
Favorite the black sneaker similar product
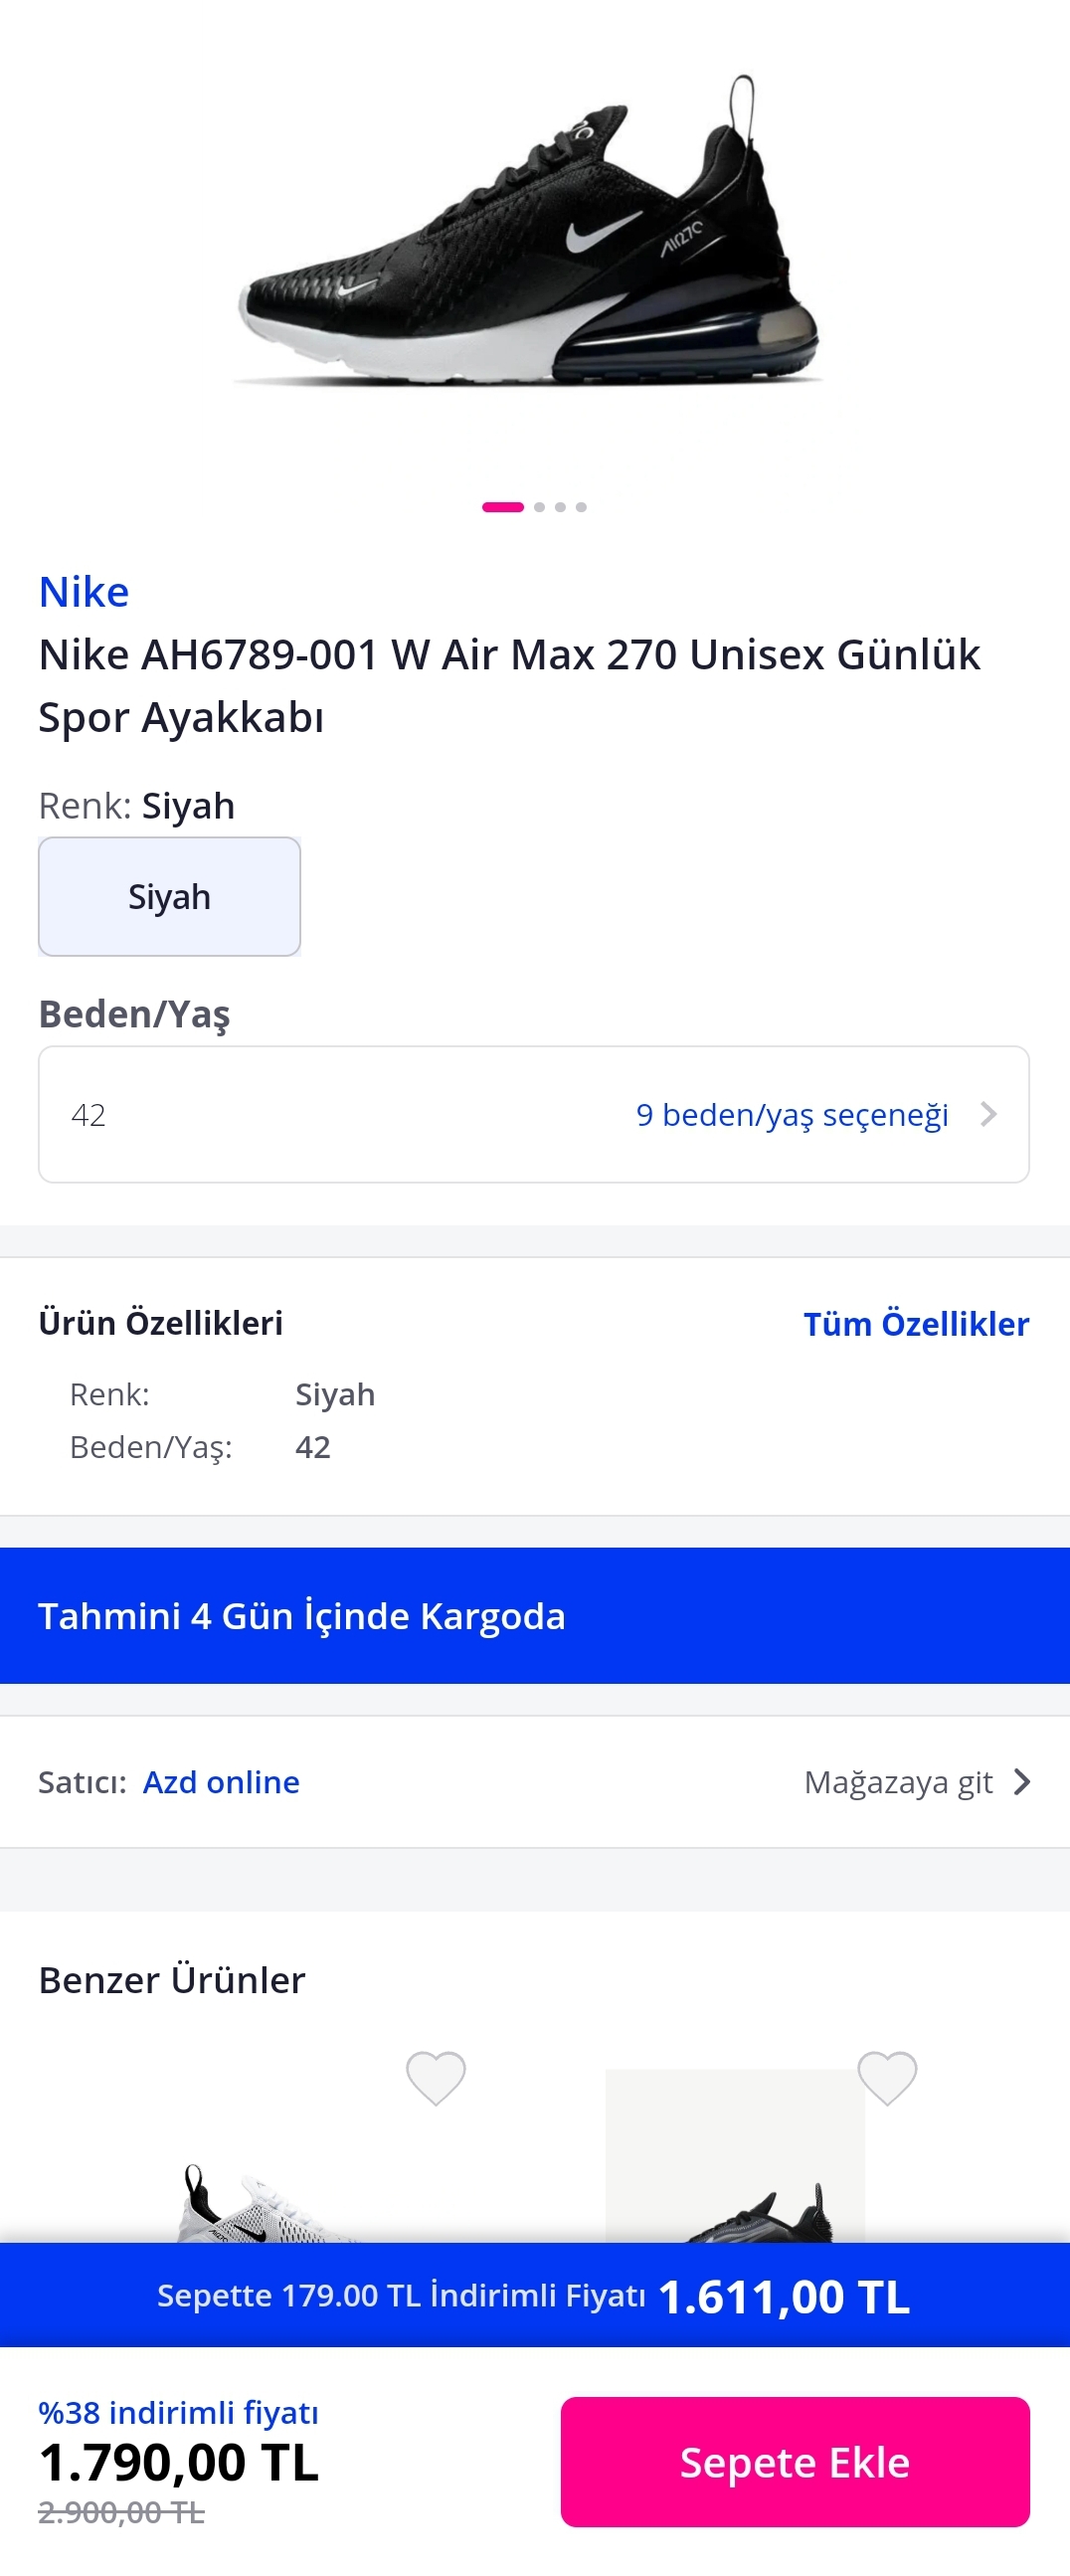click(887, 2077)
